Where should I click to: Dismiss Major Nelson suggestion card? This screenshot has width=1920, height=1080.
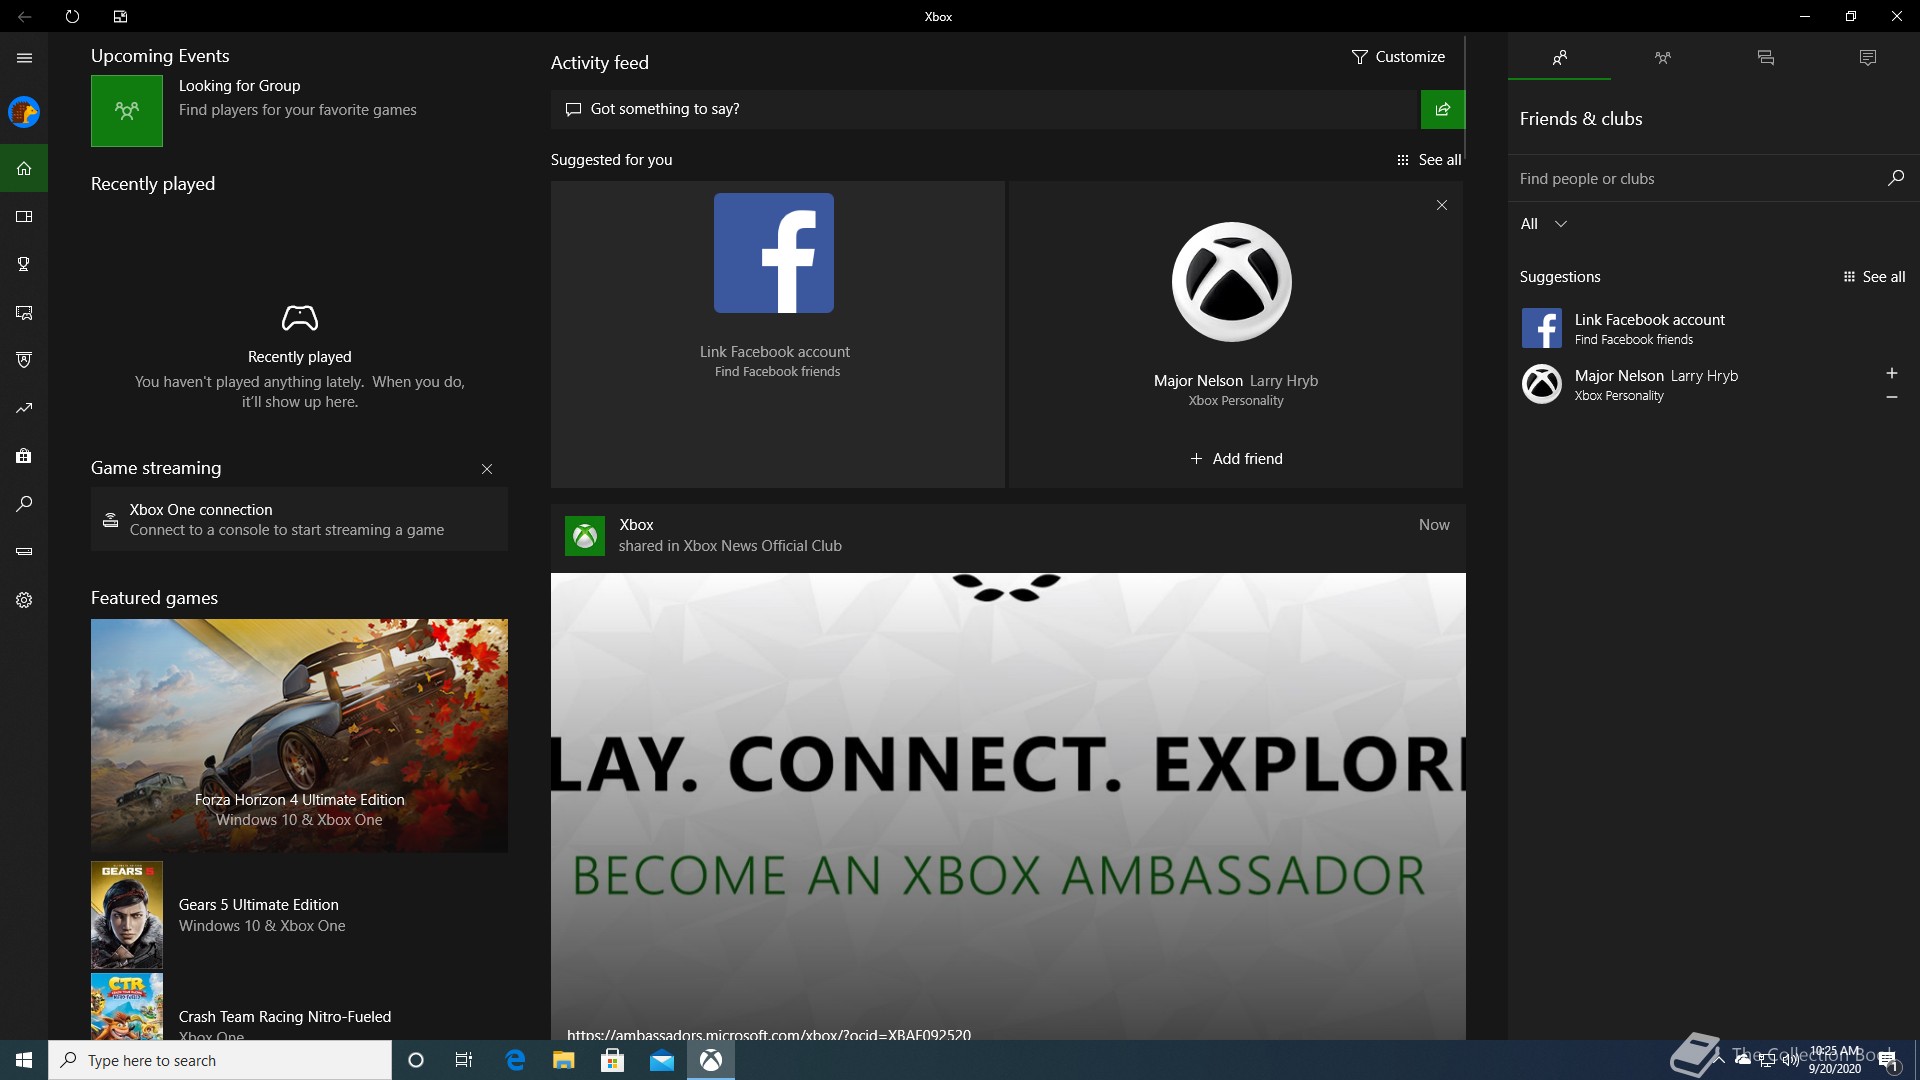(x=1441, y=205)
